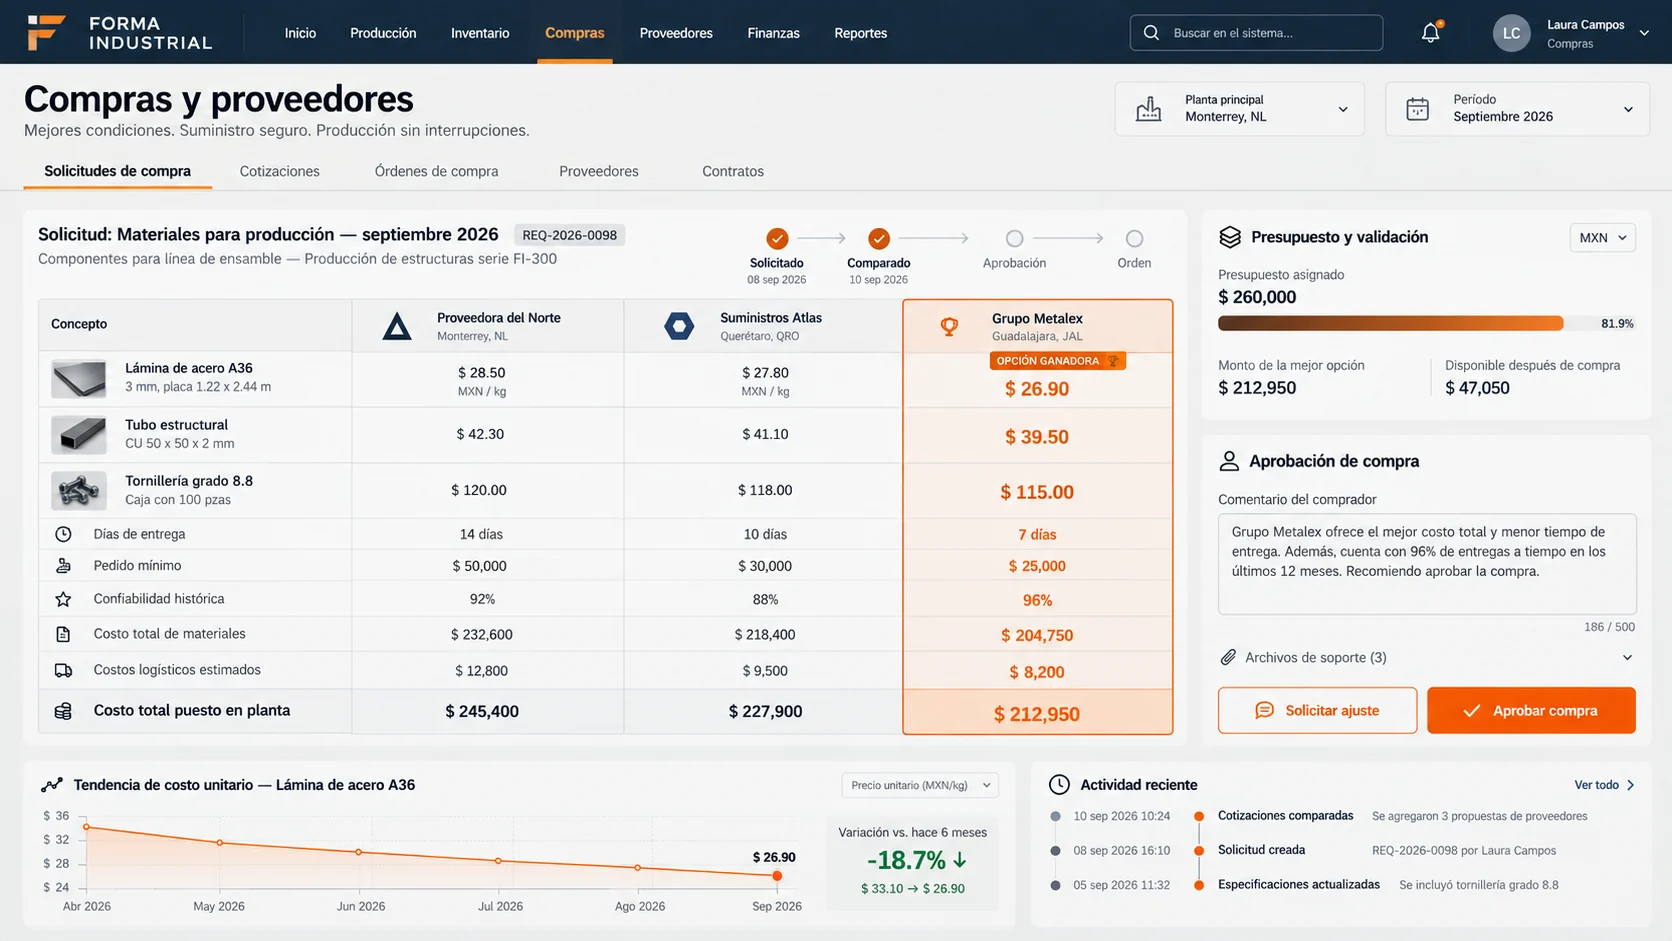1672x941 pixels.
Task: Click the Buscar en el sistema field
Action: 1256,33
